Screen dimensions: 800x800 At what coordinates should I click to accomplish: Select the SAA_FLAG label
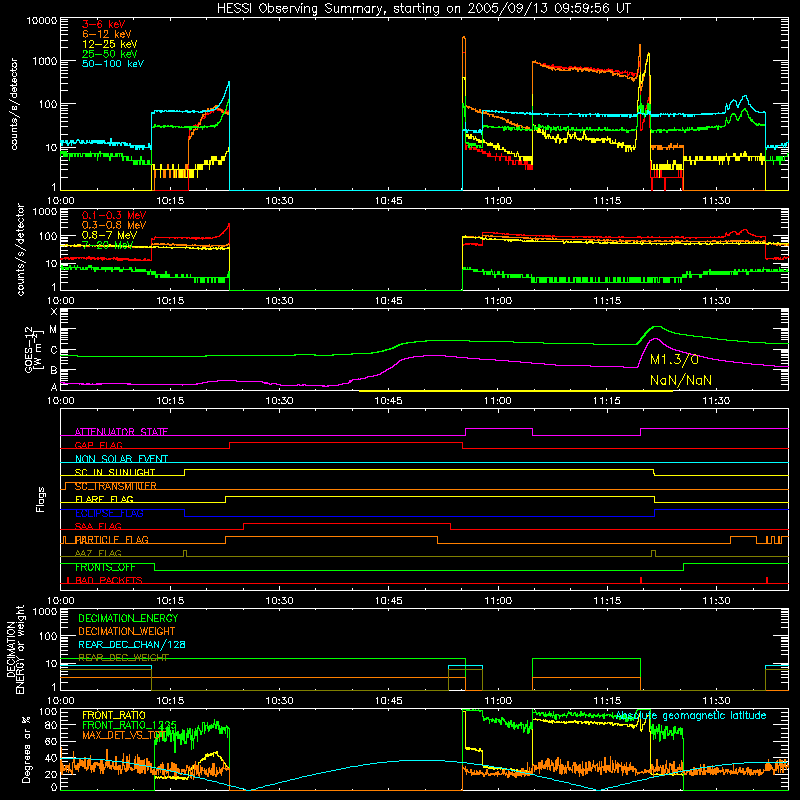(x=98, y=527)
